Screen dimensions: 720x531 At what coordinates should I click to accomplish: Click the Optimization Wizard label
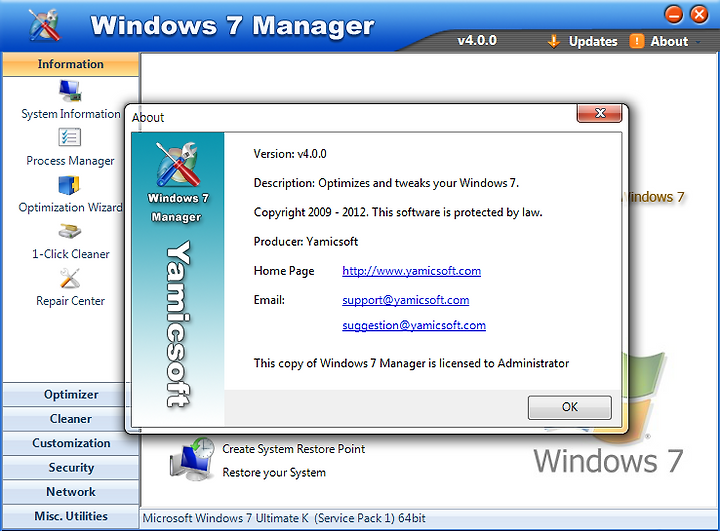pyautogui.click(x=71, y=208)
